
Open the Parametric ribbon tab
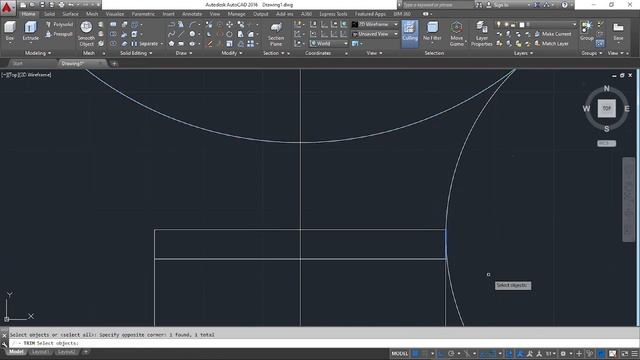click(143, 14)
